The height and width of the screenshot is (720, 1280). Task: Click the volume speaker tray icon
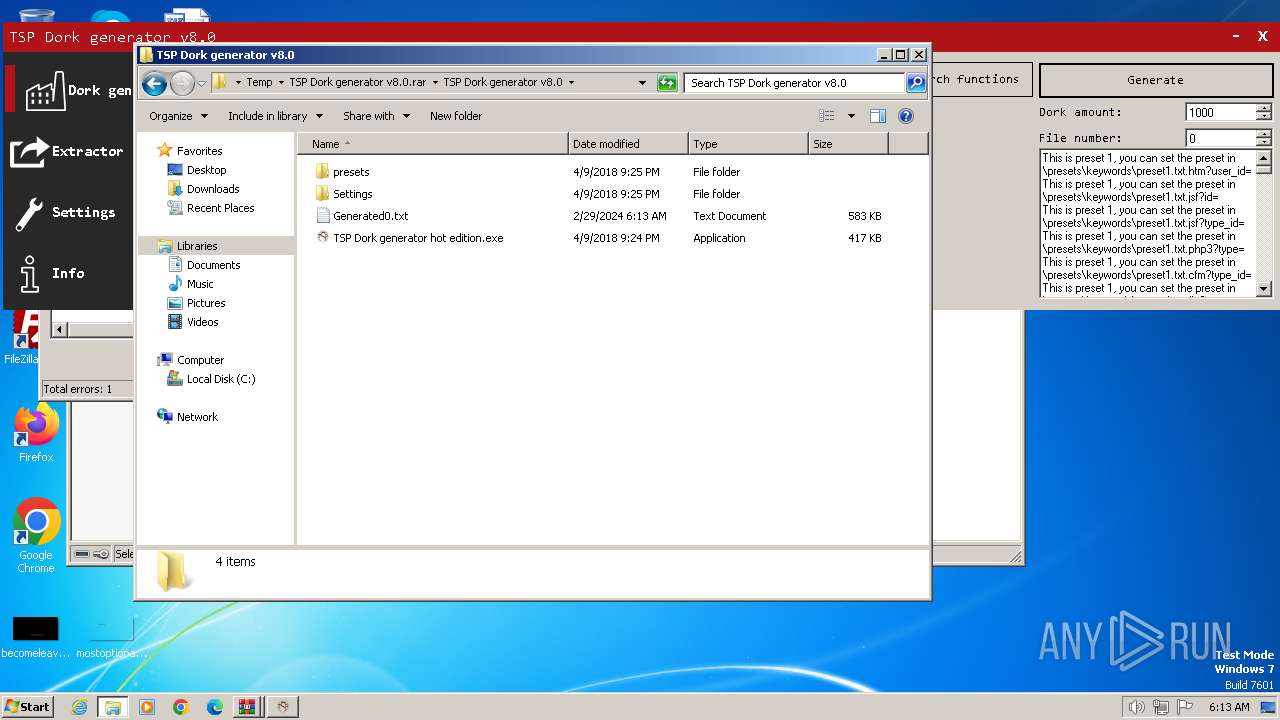(x=1136, y=707)
